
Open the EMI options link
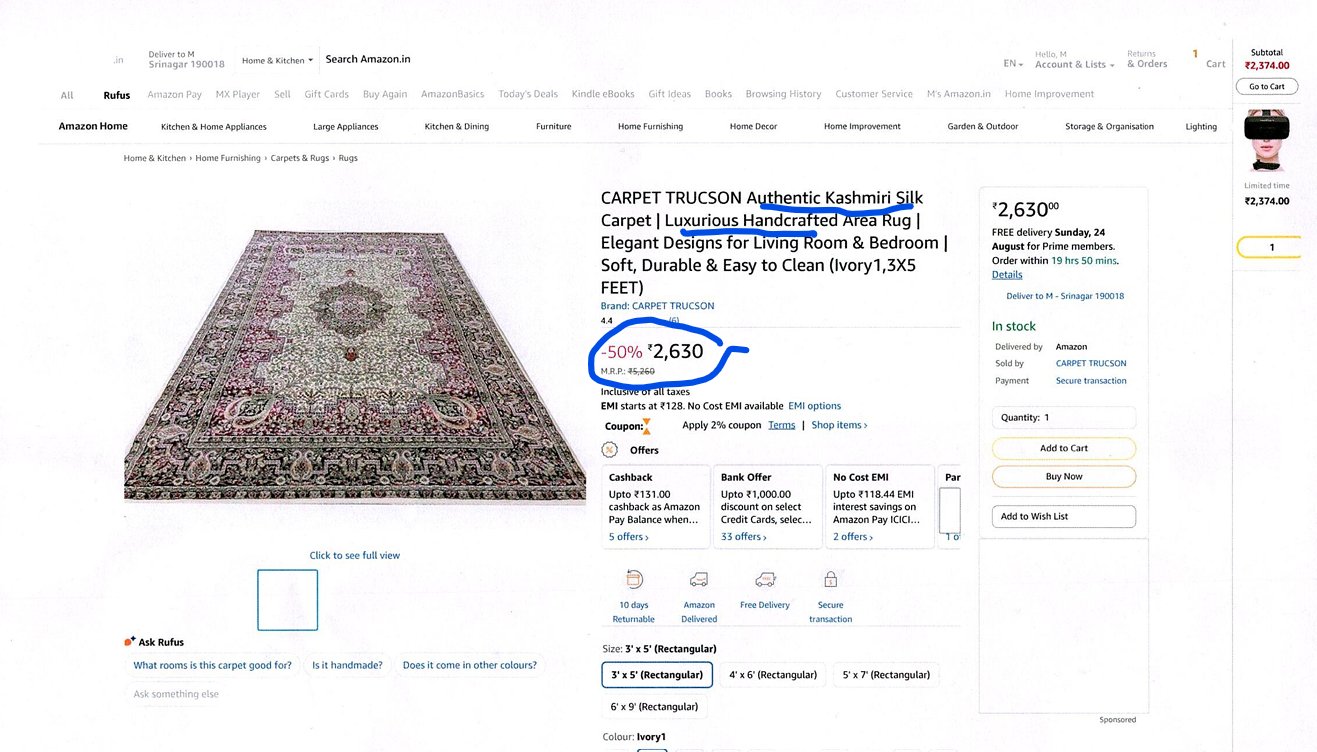click(814, 405)
